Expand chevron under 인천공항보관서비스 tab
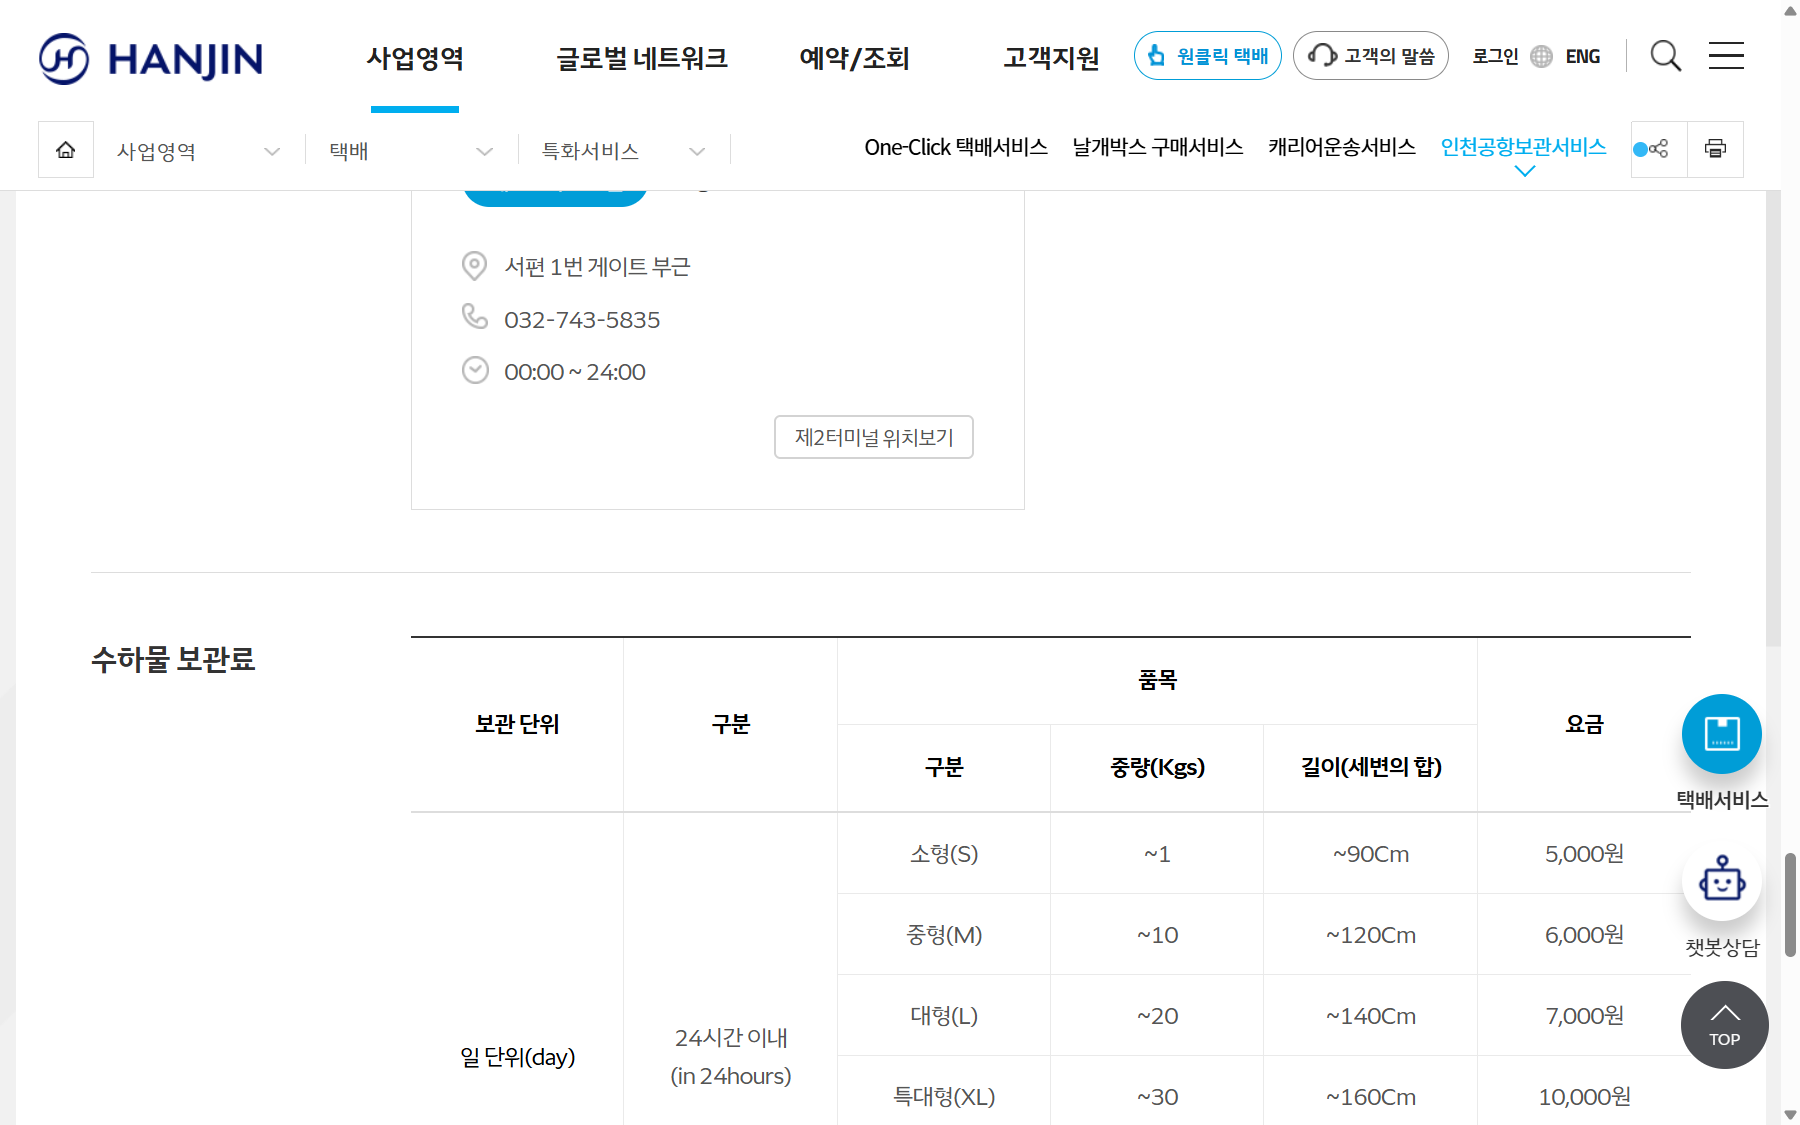 coord(1524,171)
